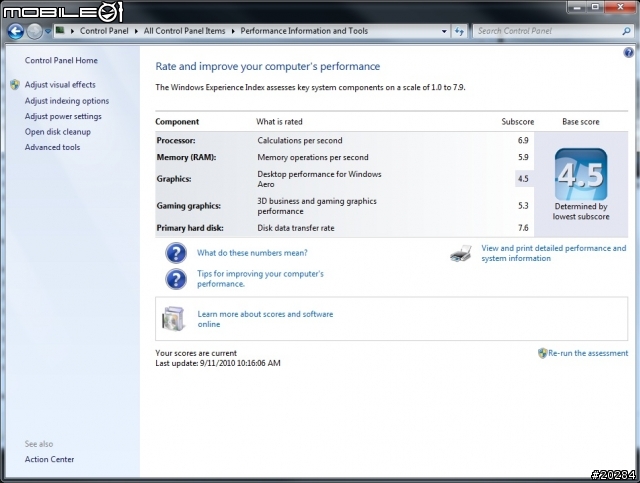The width and height of the screenshot is (640, 483).
Task: Click the printer icon
Action: click(x=461, y=253)
